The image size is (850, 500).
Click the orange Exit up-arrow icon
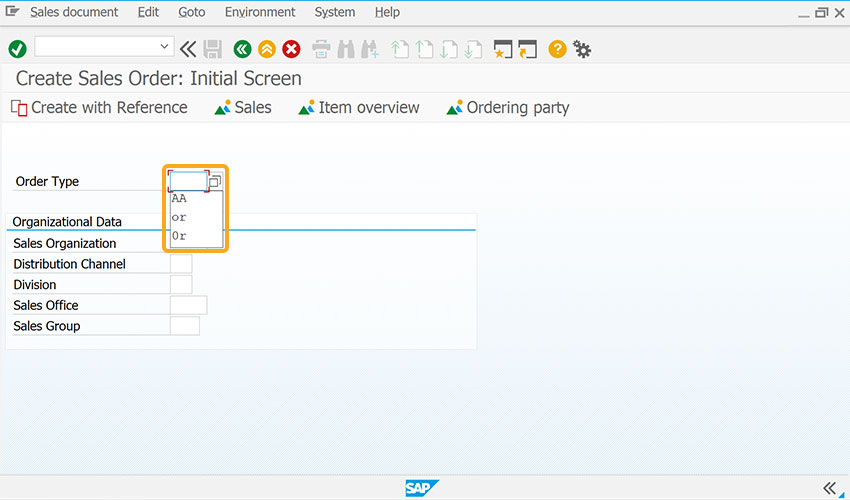point(267,49)
